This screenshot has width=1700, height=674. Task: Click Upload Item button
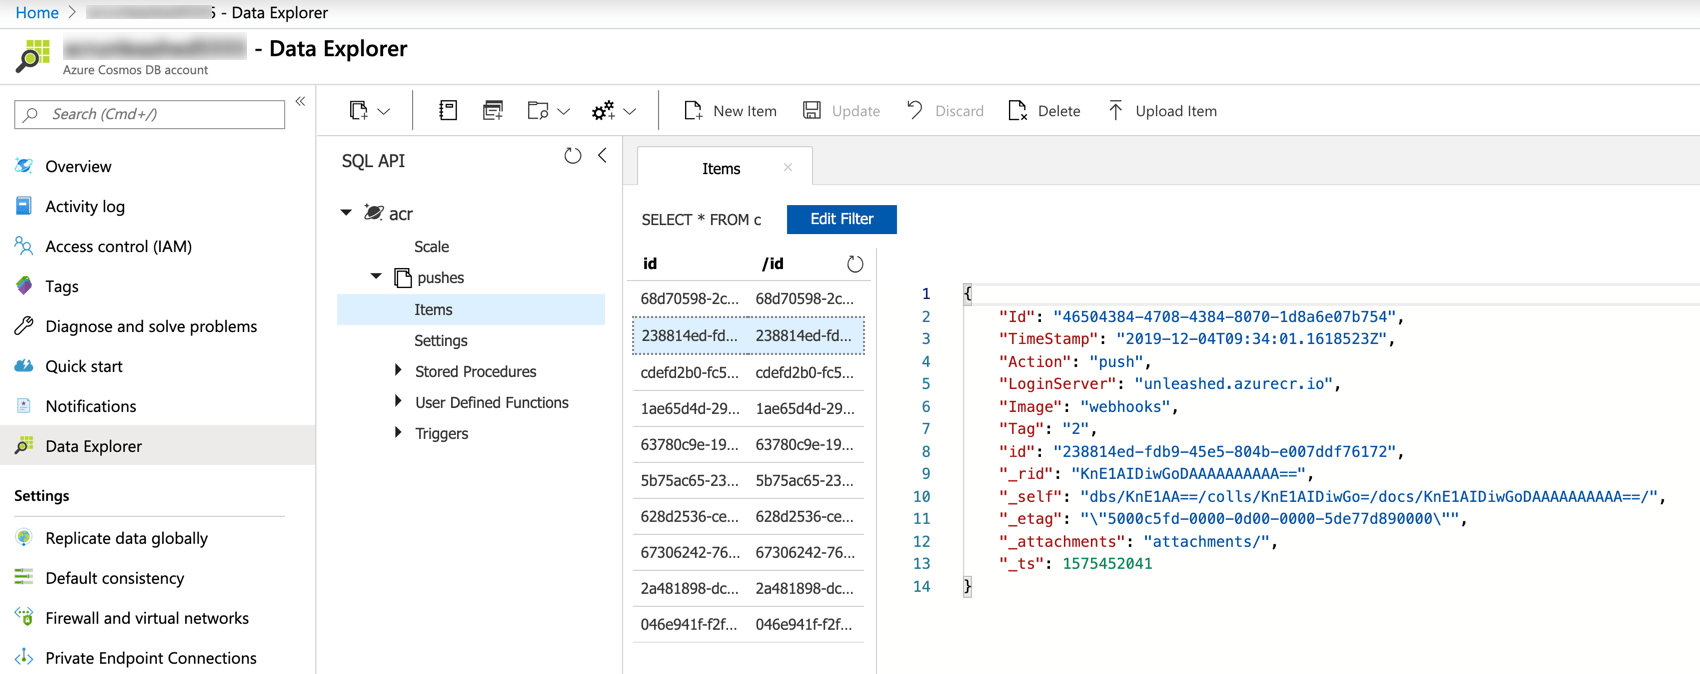click(x=1162, y=111)
